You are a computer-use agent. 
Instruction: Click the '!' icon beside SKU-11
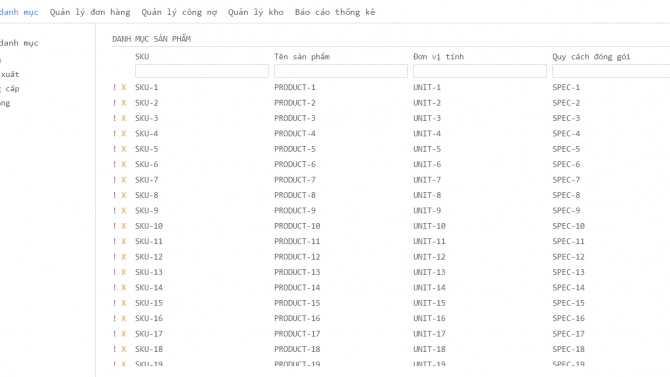[114, 241]
